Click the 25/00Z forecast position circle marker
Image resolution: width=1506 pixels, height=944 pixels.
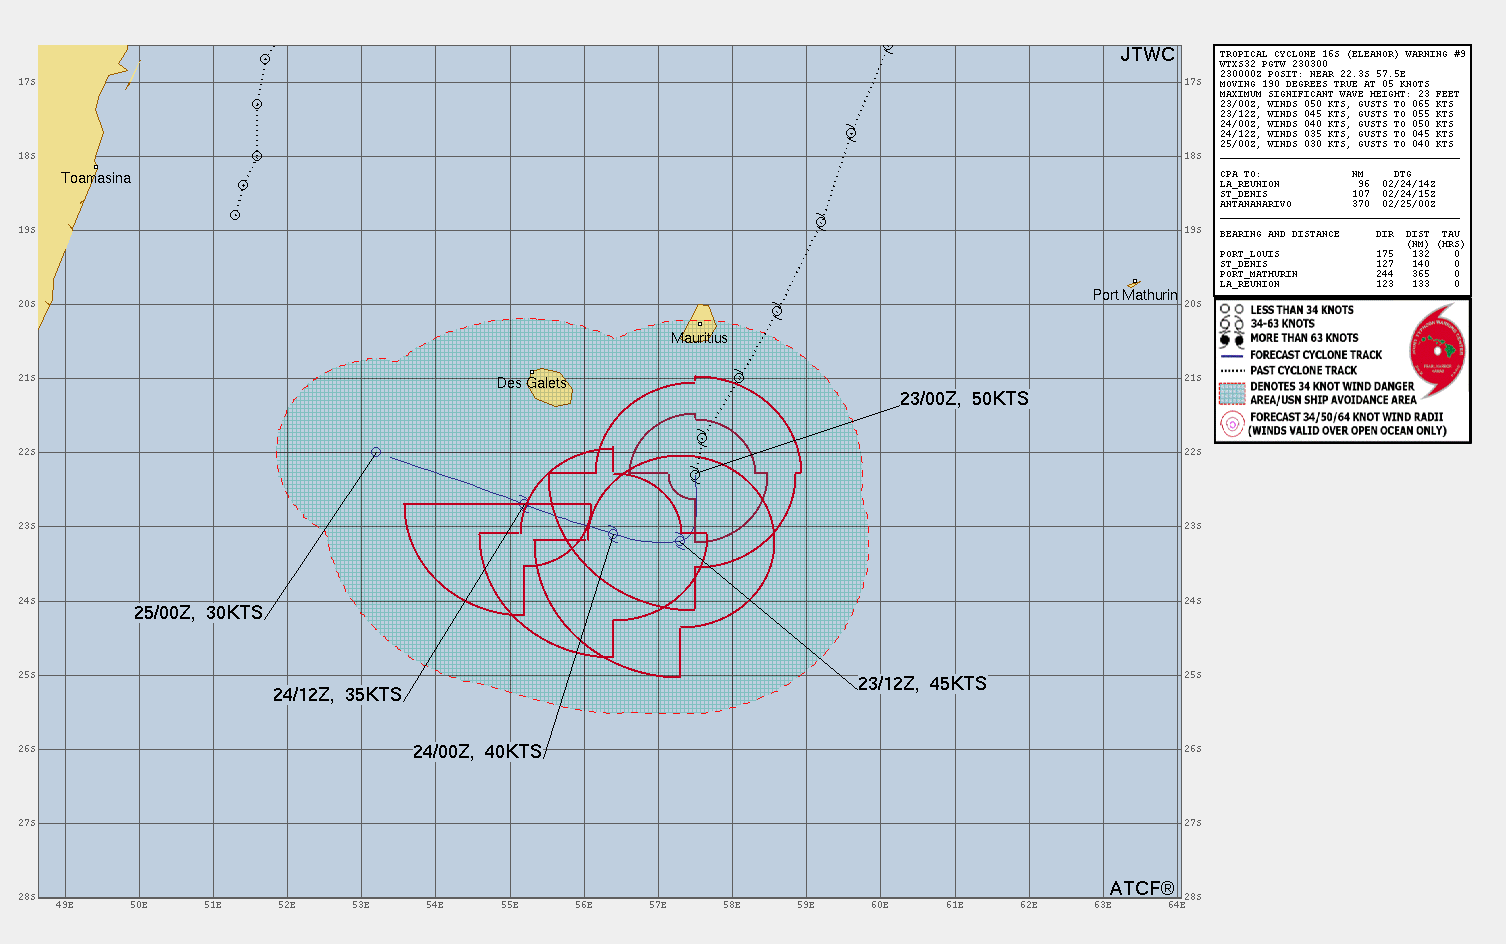tap(376, 452)
